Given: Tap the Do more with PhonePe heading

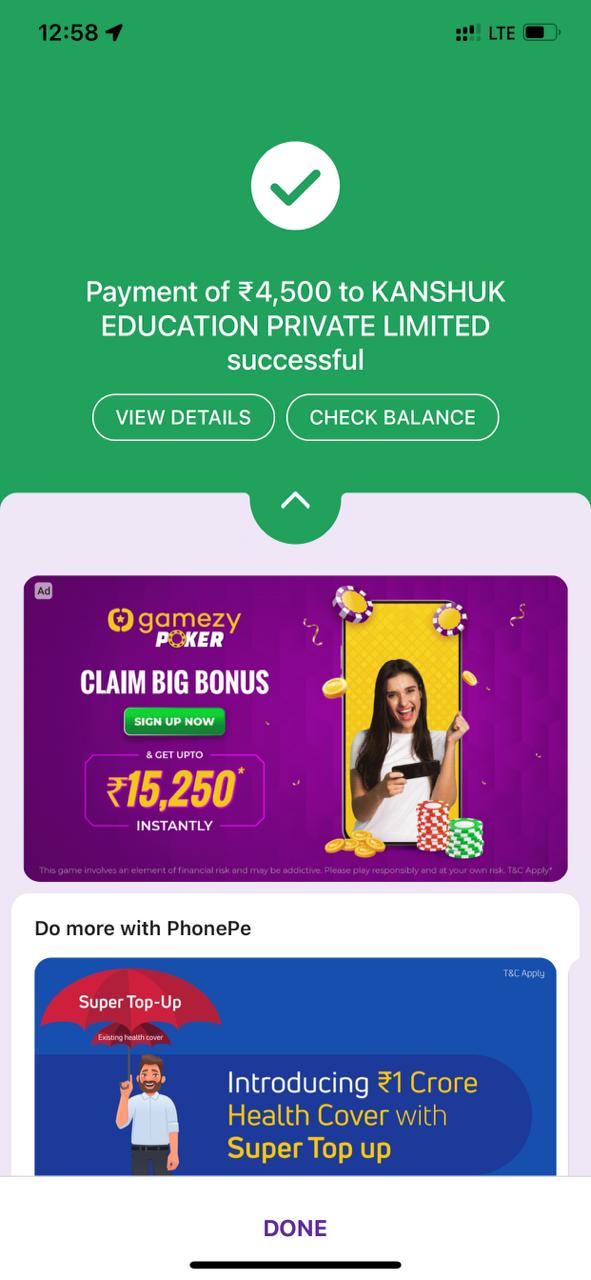Looking at the screenshot, I should point(143,928).
